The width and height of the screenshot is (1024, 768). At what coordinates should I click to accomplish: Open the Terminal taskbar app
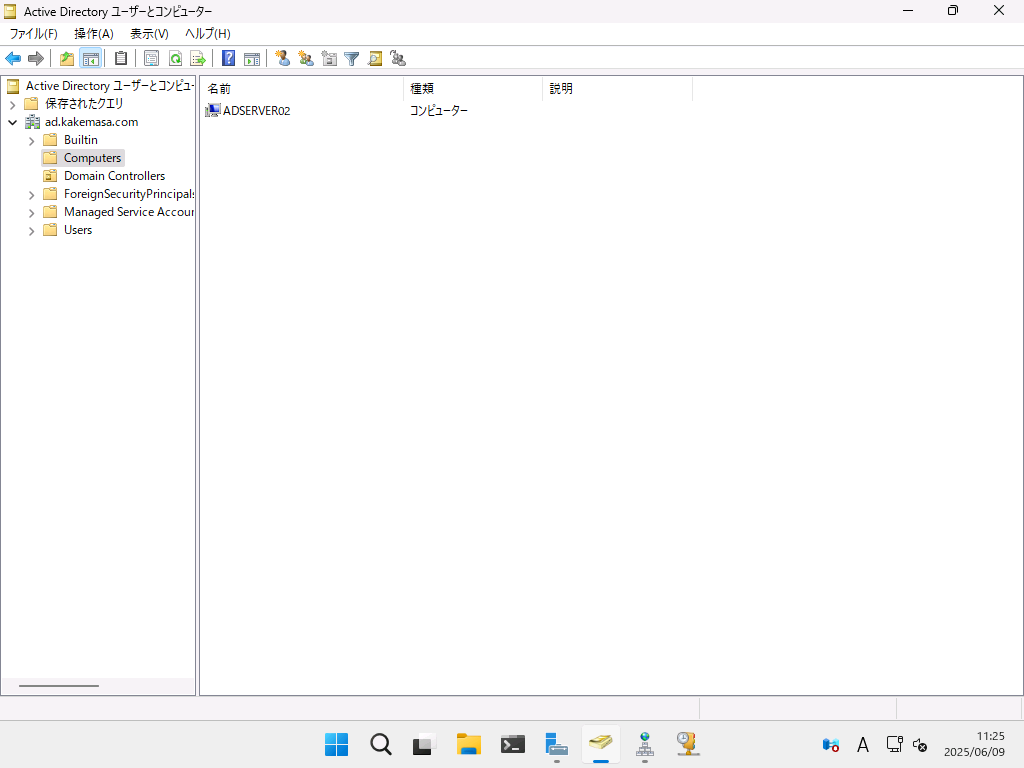513,744
